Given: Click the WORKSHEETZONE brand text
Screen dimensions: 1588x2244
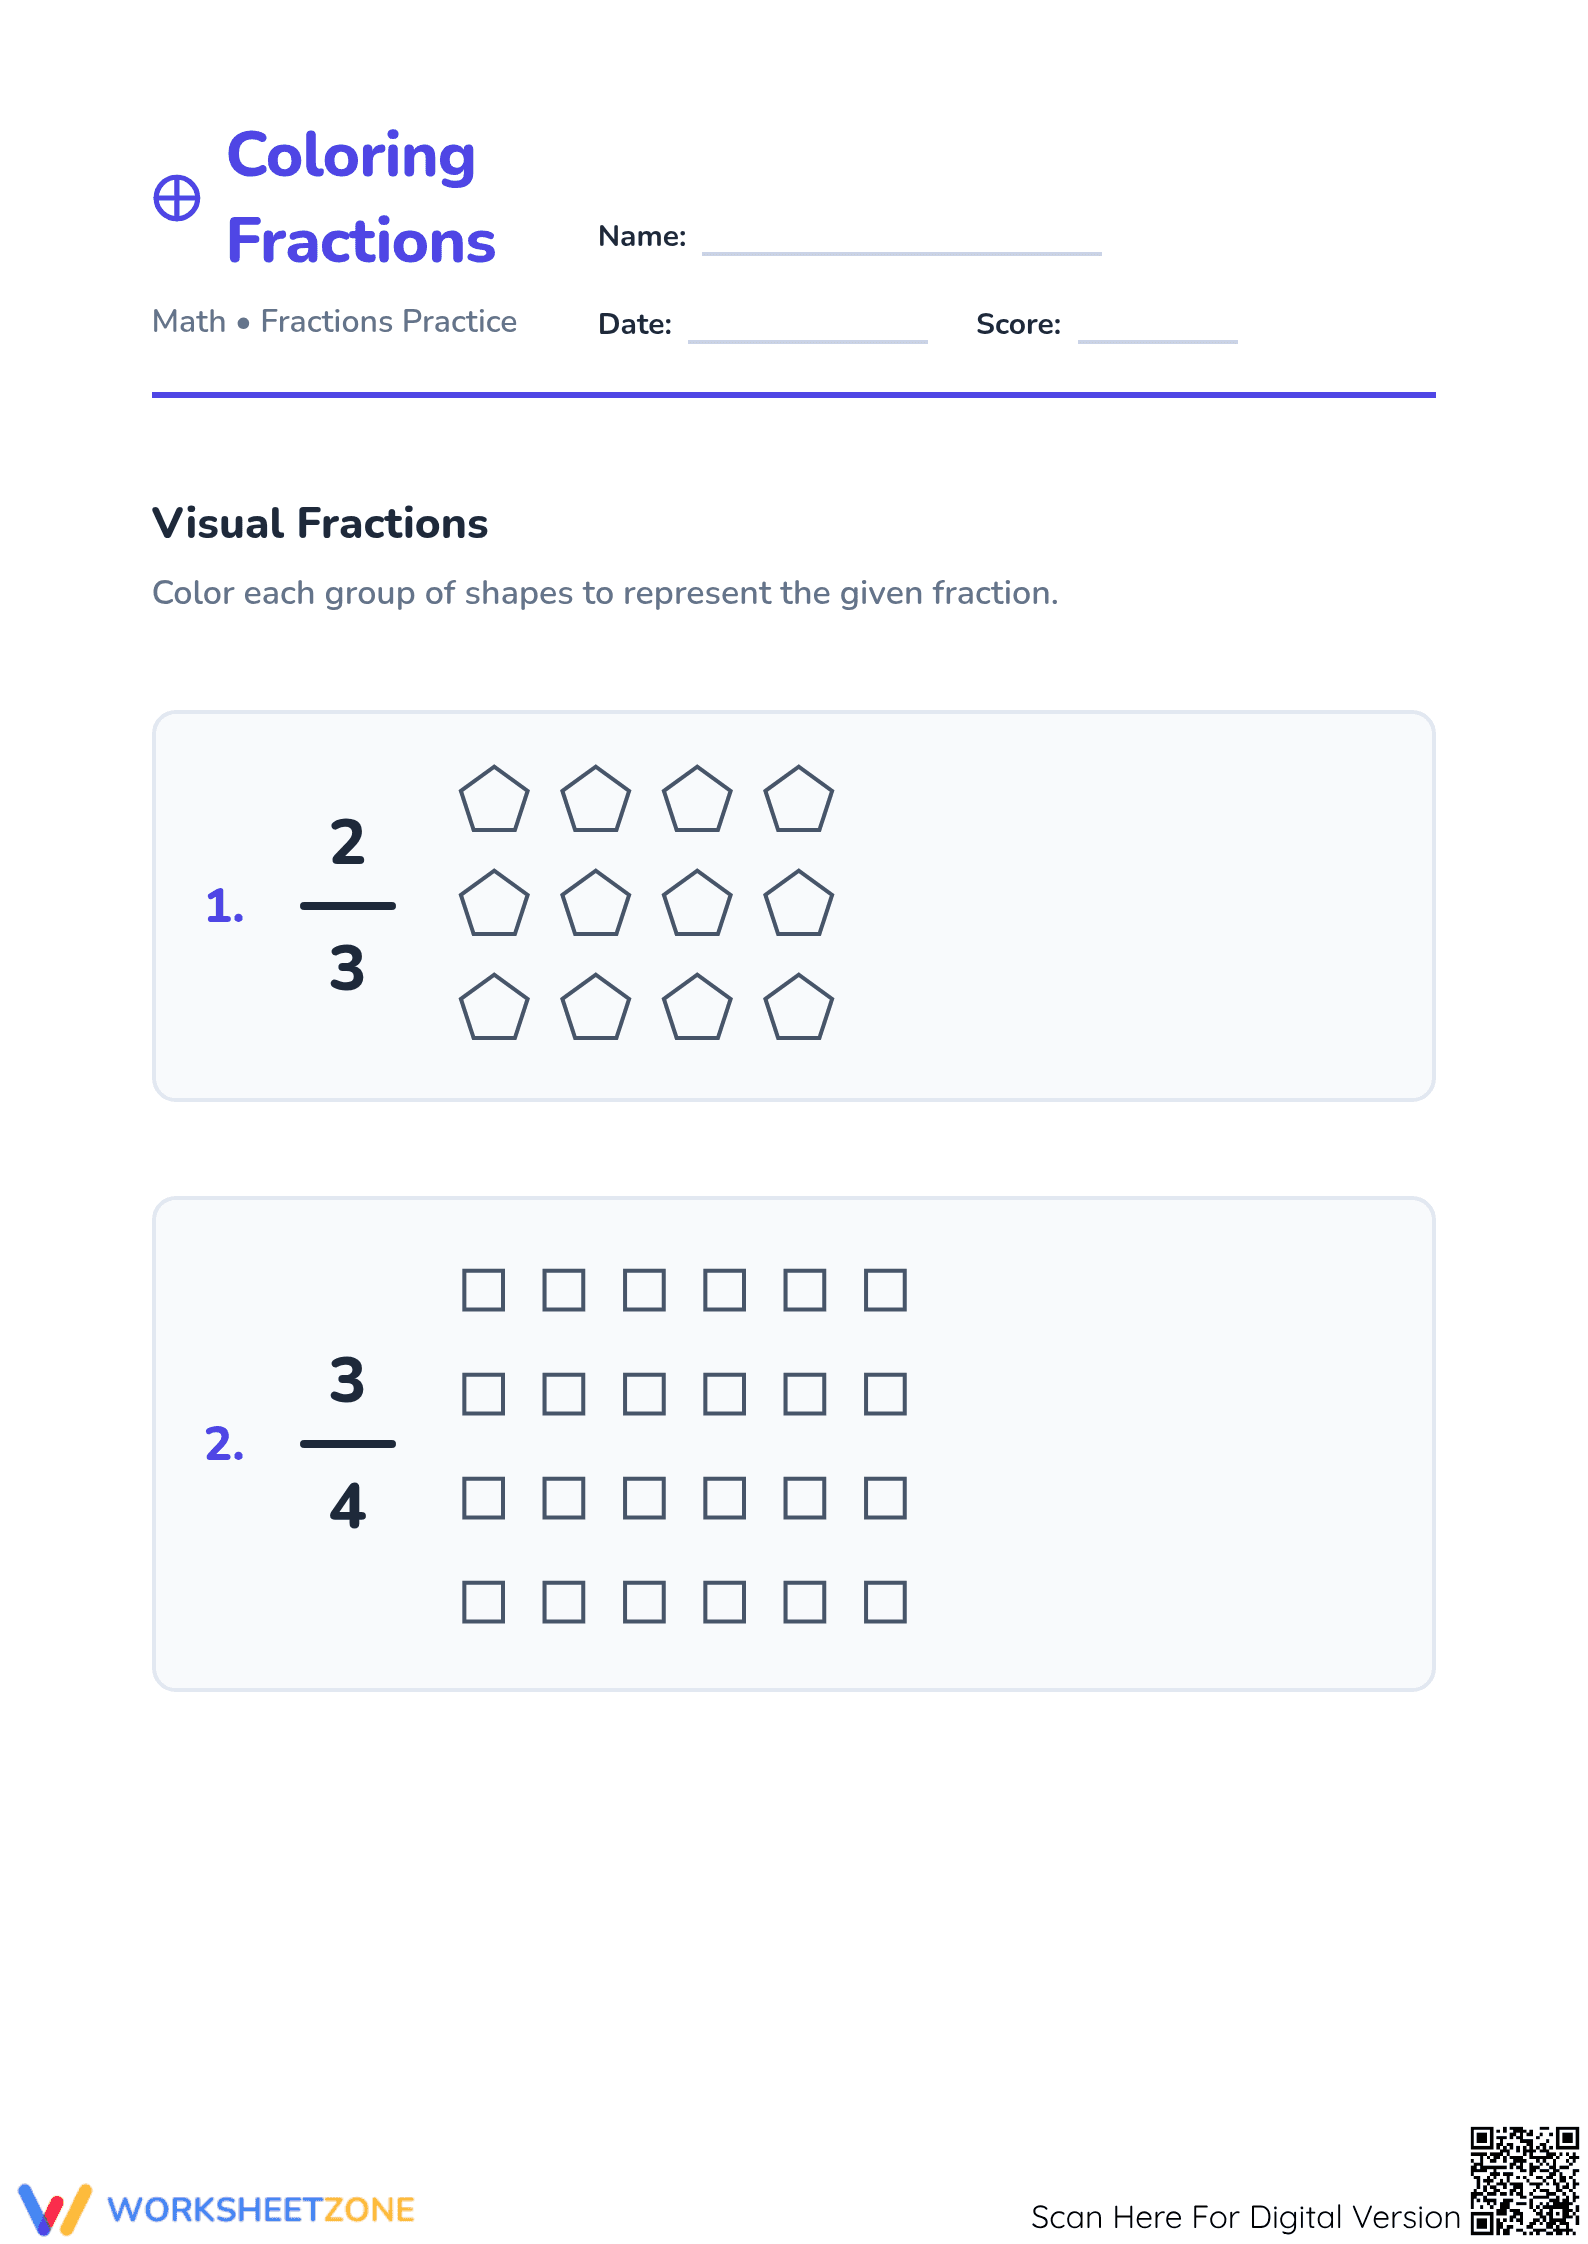Looking at the screenshot, I should click(261, 2210).
